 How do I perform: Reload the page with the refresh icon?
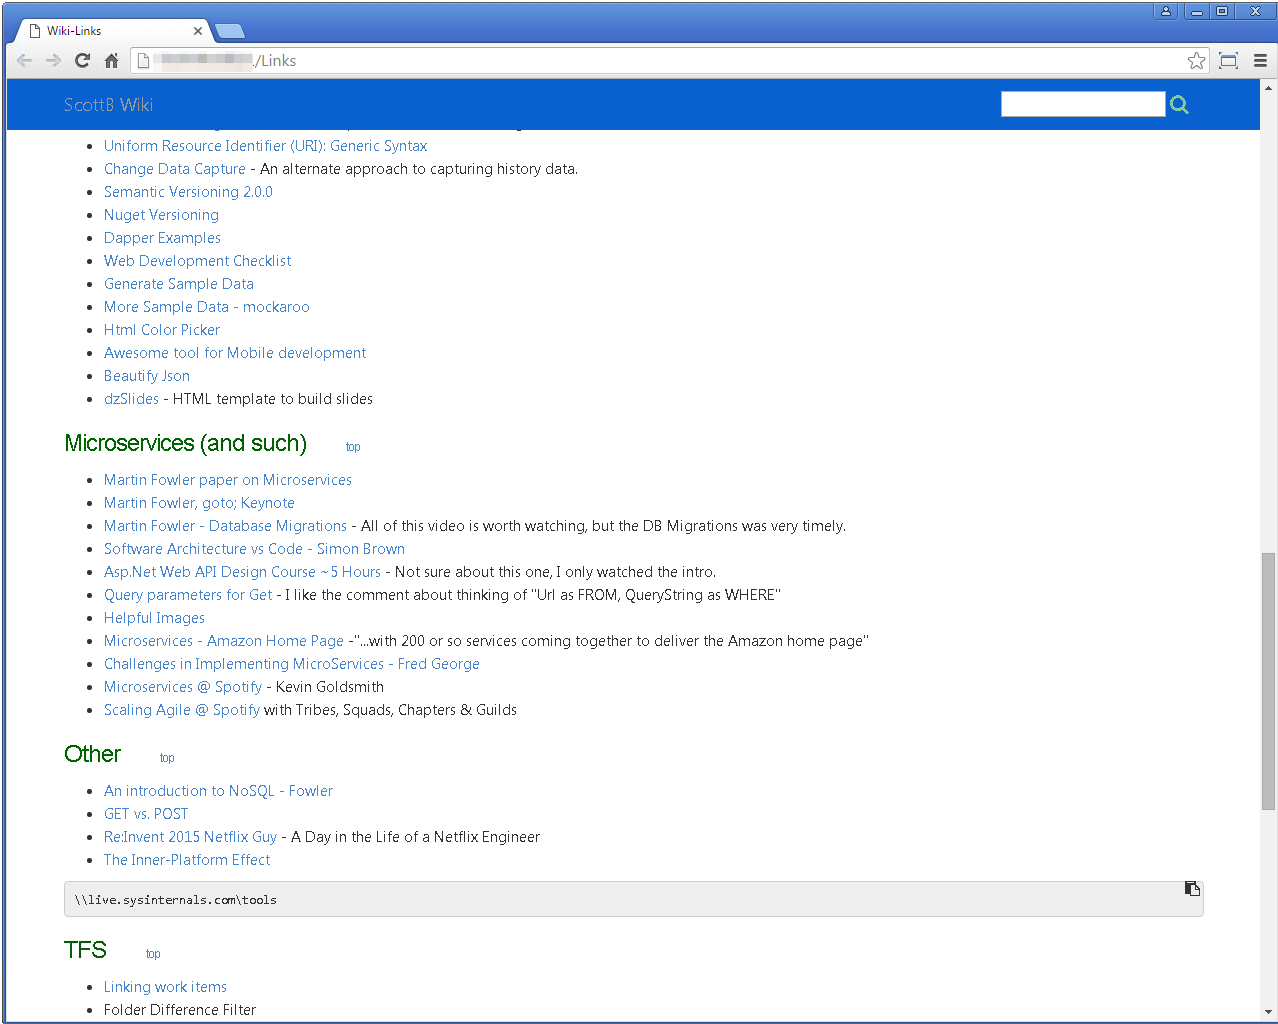click(x=83, y=61)
